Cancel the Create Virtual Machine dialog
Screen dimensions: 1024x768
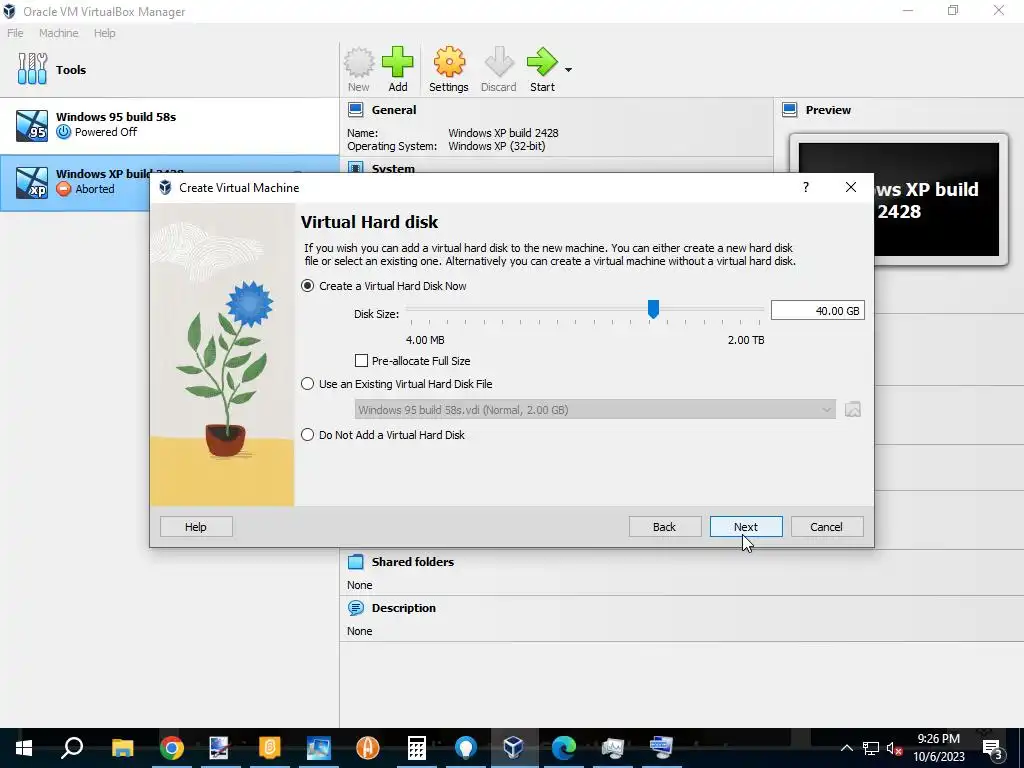point(827,527)
